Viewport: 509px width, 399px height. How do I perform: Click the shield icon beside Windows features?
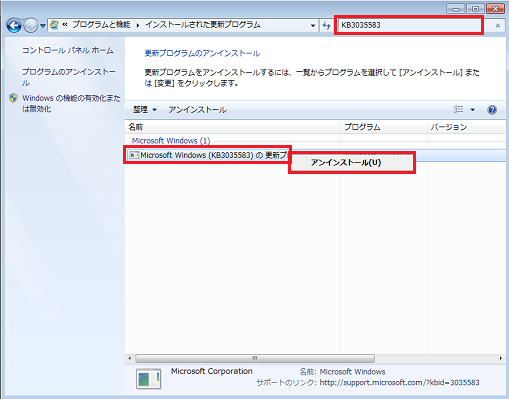pos(13,98)
